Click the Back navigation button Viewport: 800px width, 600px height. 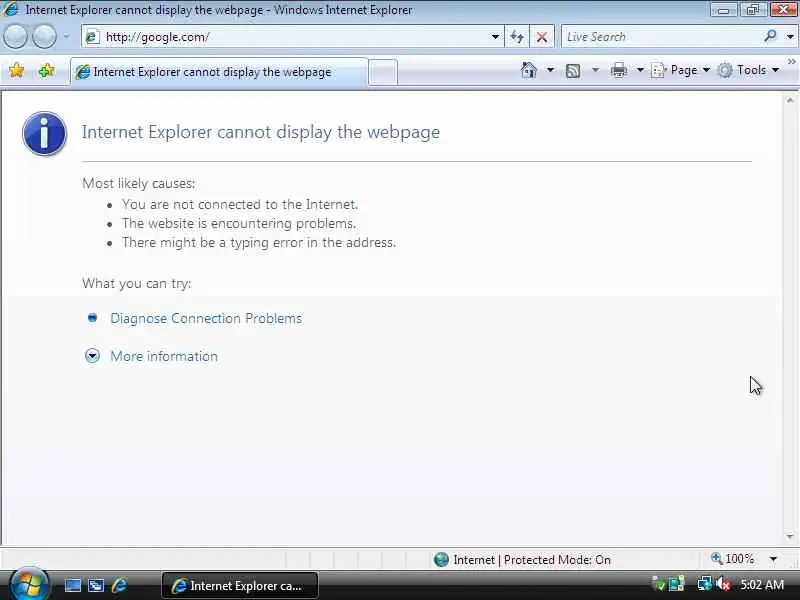point(15,37)
